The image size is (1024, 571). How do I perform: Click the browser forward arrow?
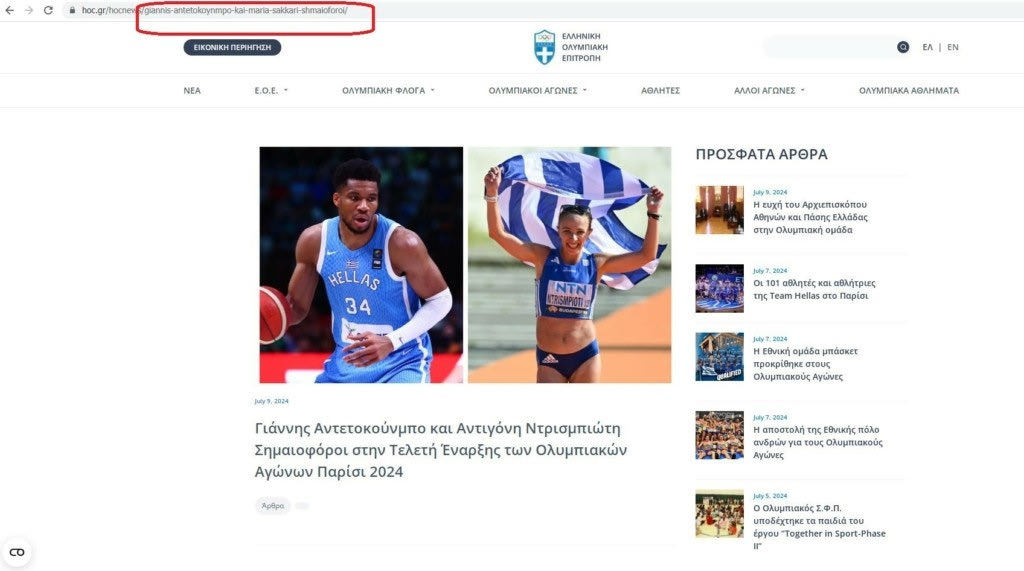click(x=28, y=10)
